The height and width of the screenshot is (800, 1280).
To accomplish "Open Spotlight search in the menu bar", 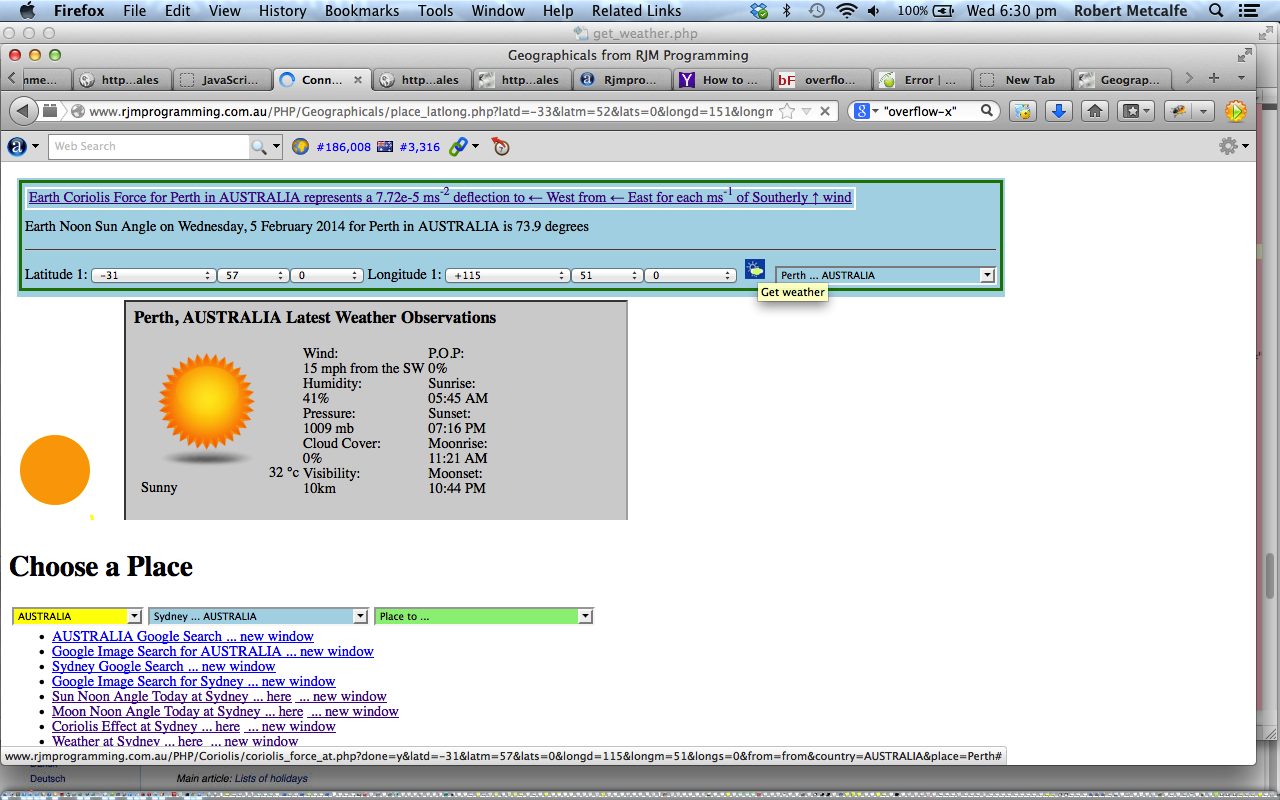I will (x=1216, y=11).
